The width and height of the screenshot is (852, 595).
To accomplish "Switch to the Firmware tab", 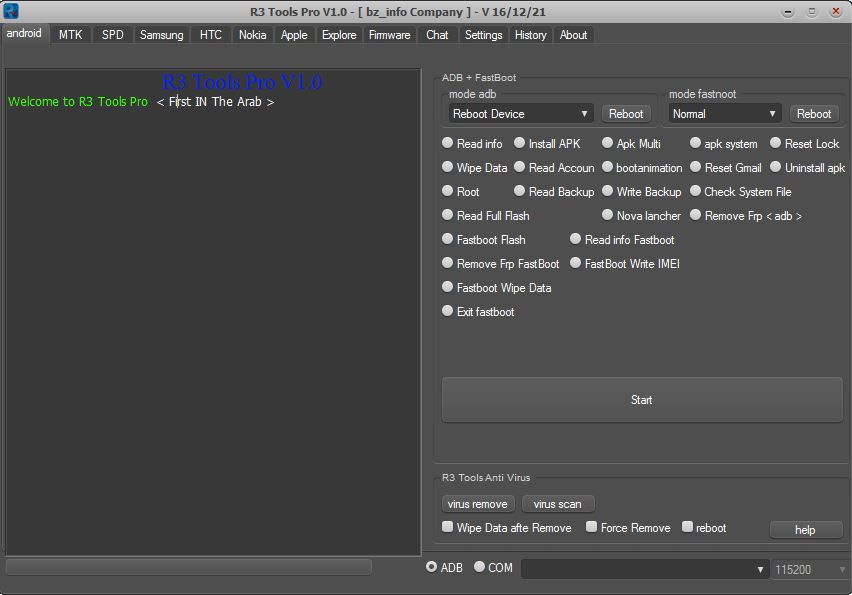I will 390,35.
